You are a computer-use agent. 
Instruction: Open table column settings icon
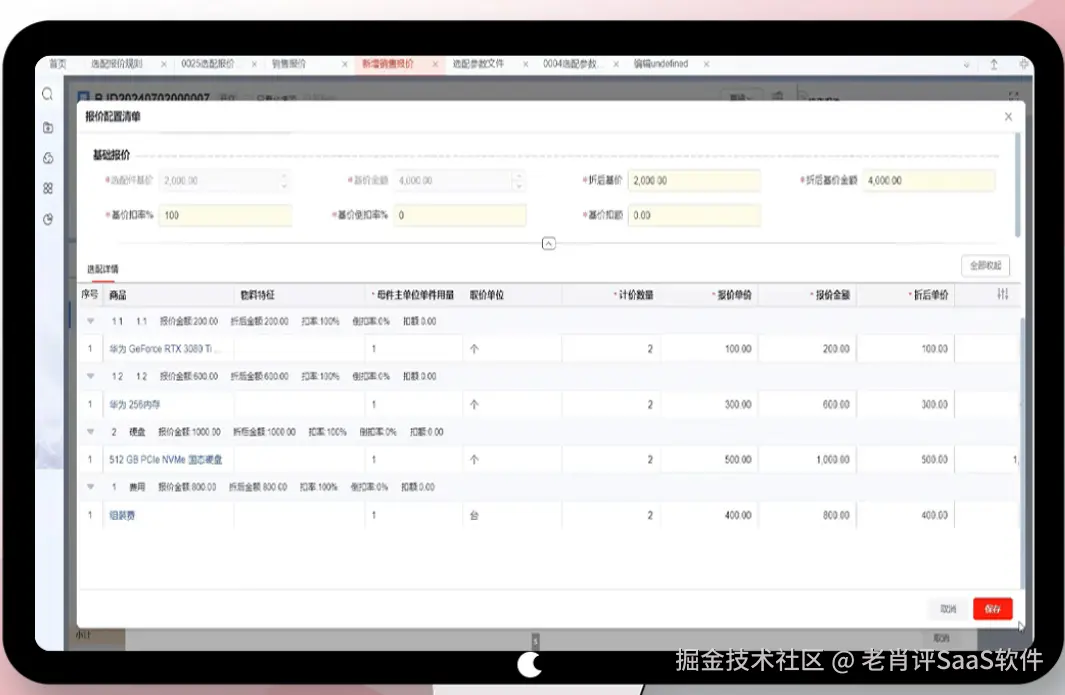1003,294
